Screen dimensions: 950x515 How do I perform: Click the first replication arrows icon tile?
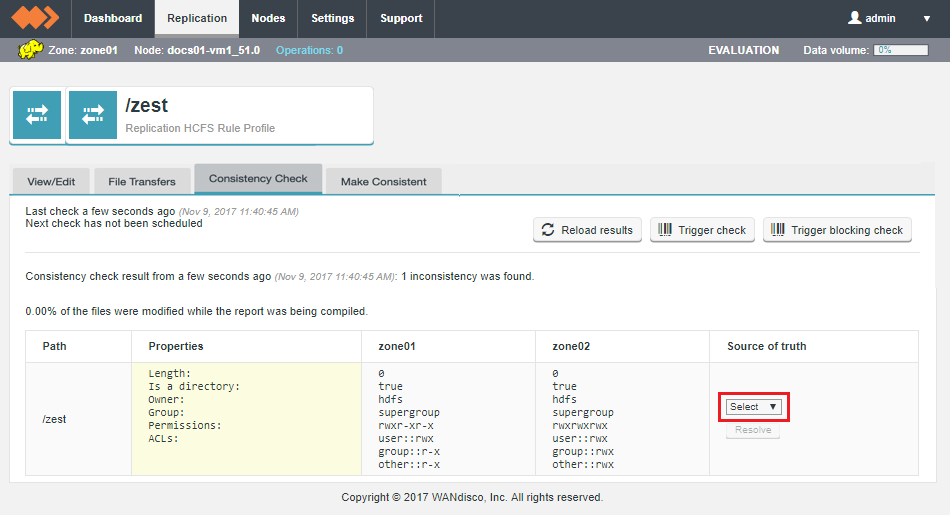click(x=37, y=116)
